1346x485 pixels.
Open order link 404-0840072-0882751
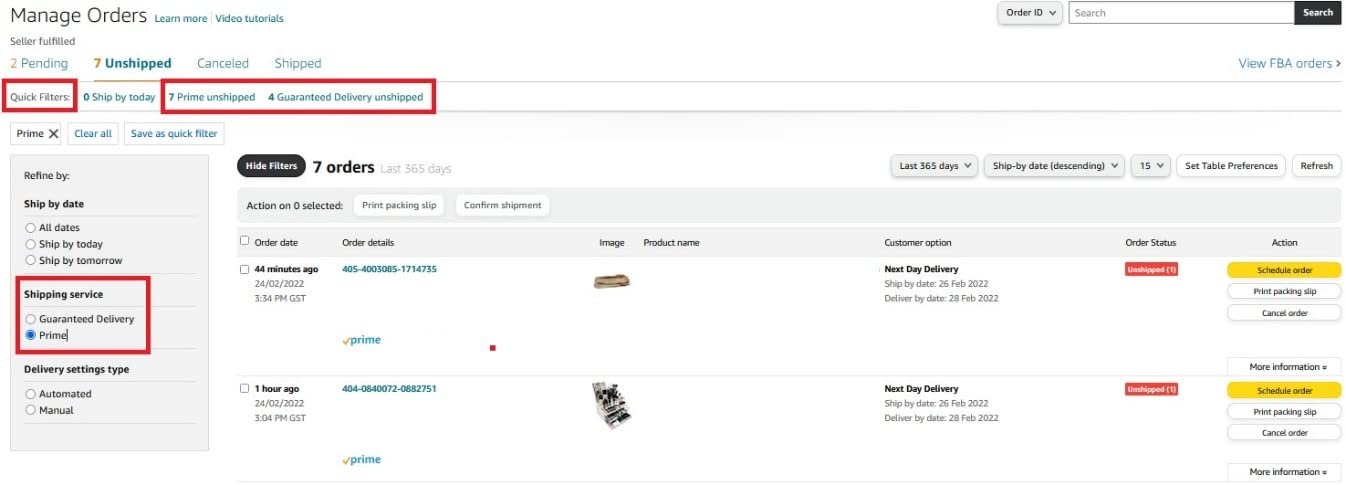[x=389, y=389]
